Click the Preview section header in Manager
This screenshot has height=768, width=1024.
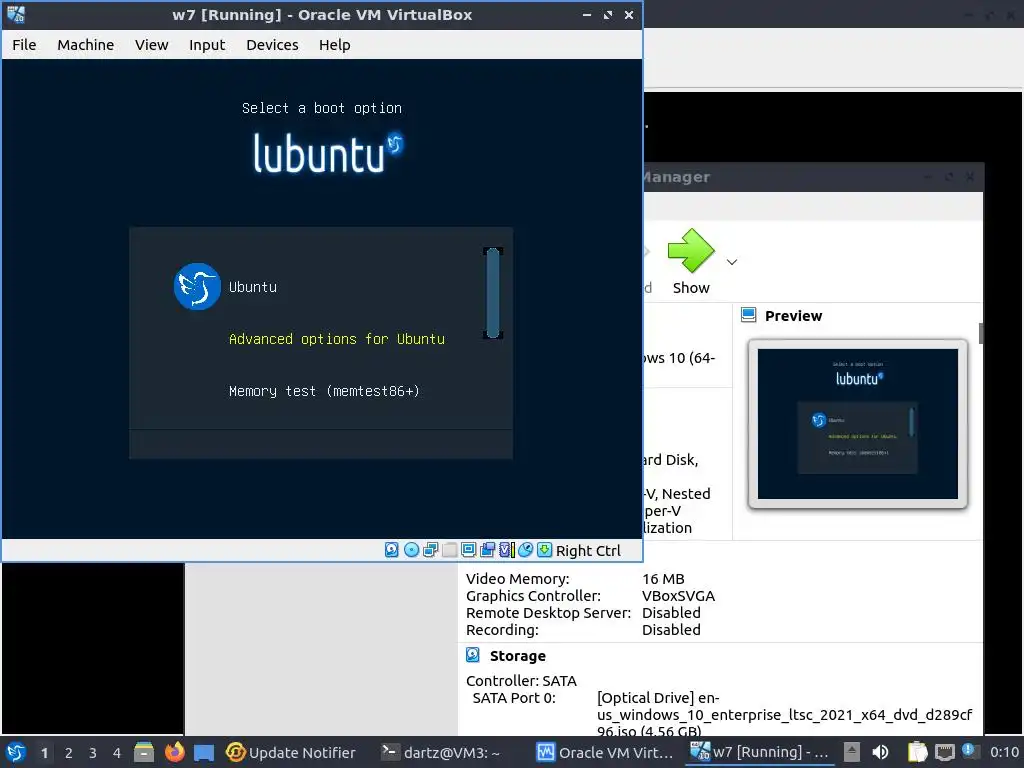click(x=793, y=316)
